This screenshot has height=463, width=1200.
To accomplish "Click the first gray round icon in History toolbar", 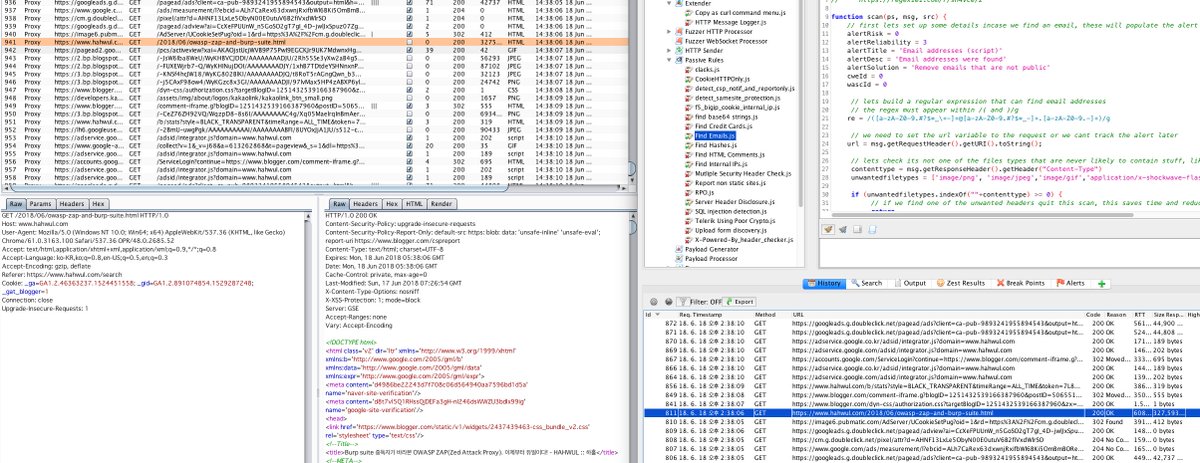I will point(652,300).
